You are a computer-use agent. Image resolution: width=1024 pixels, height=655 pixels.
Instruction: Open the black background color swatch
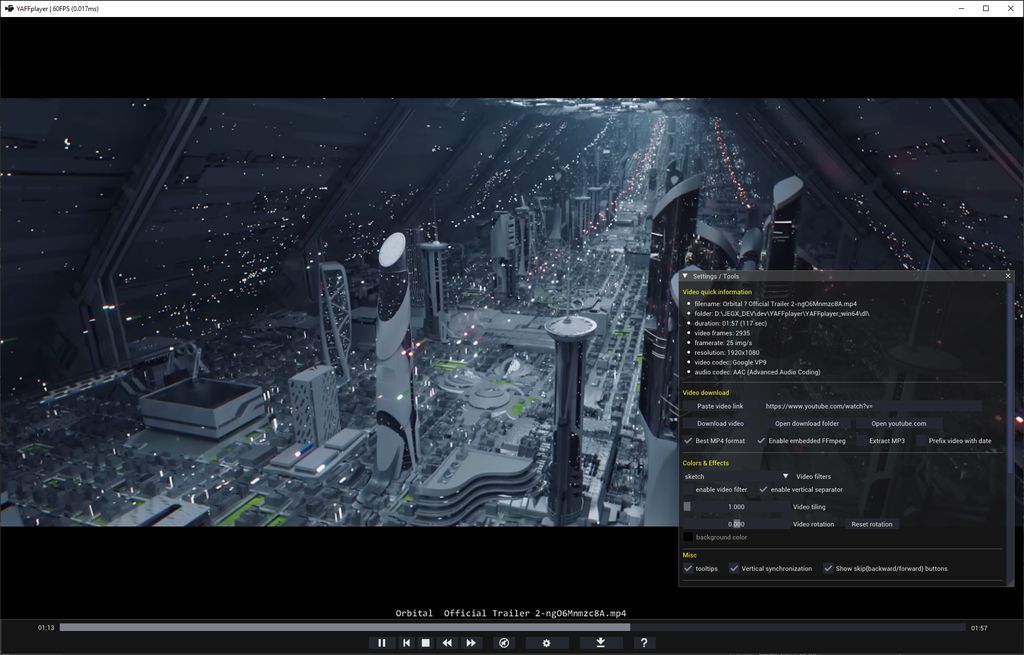(x=688, y=537)
